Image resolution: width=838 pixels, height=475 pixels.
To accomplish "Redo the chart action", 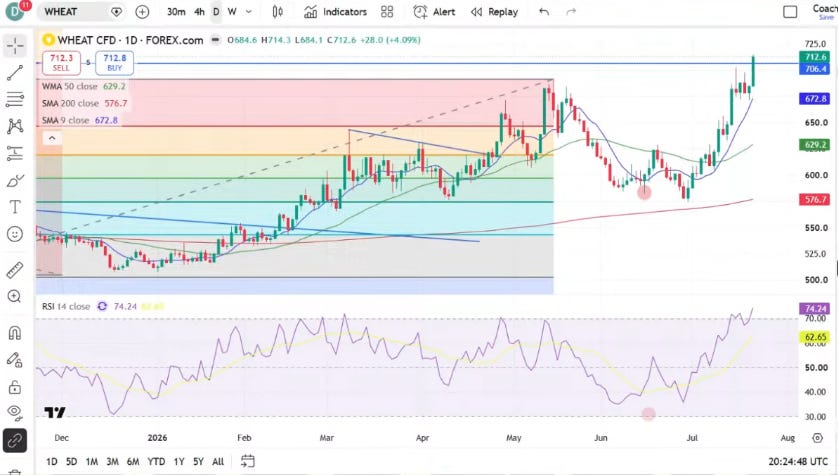I will pos(571,12).
